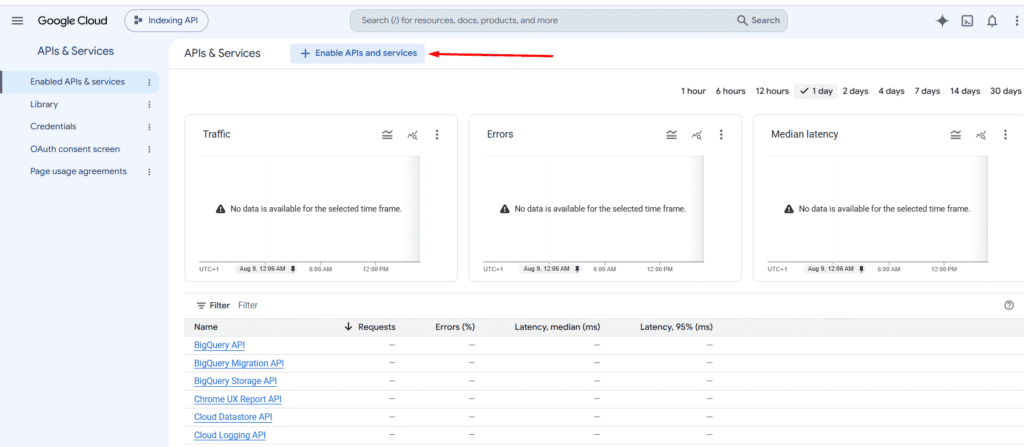This screenshot has width=1024, height=447.
Task: Open options next to Credentials
Action: coord(149,127)
